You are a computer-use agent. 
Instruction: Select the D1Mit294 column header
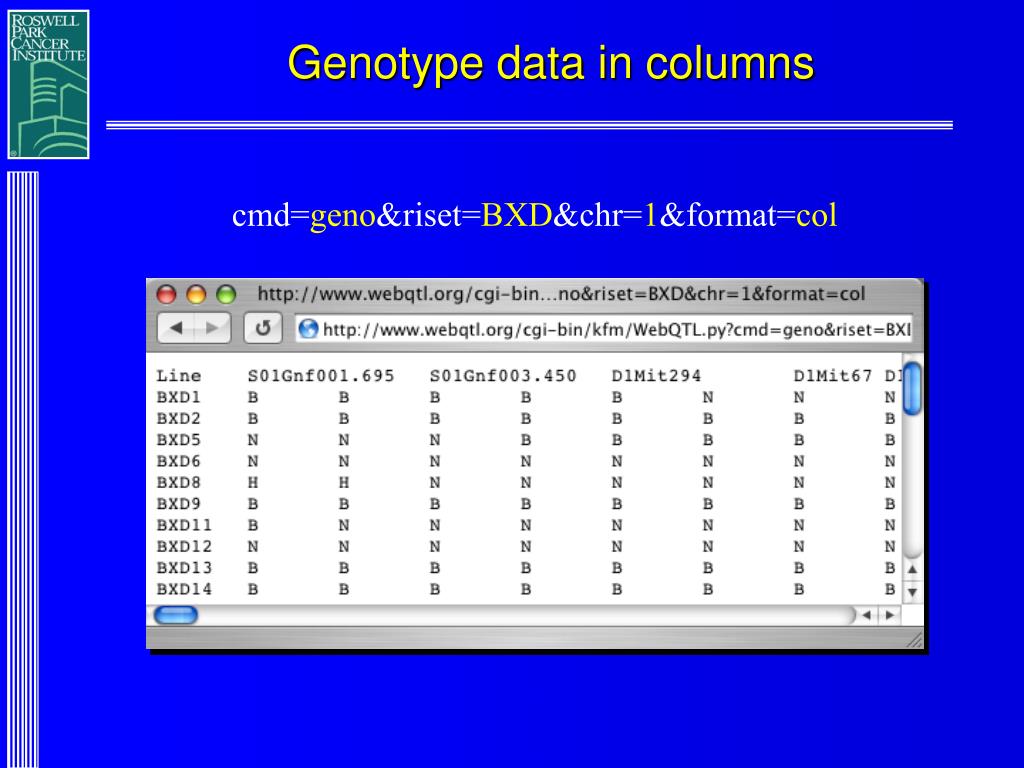(x=656, y=376)
